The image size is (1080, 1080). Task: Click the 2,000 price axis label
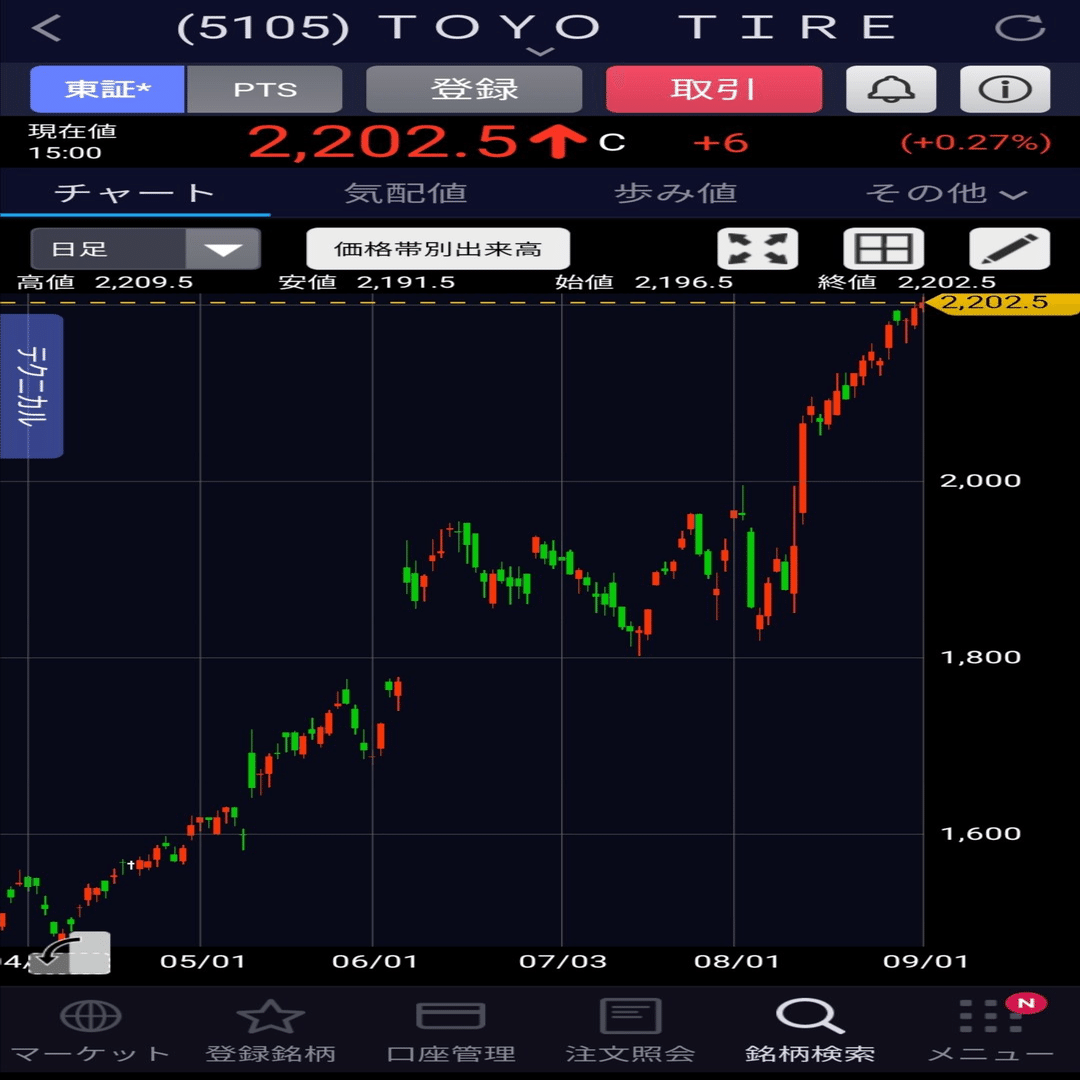(980, 480)
